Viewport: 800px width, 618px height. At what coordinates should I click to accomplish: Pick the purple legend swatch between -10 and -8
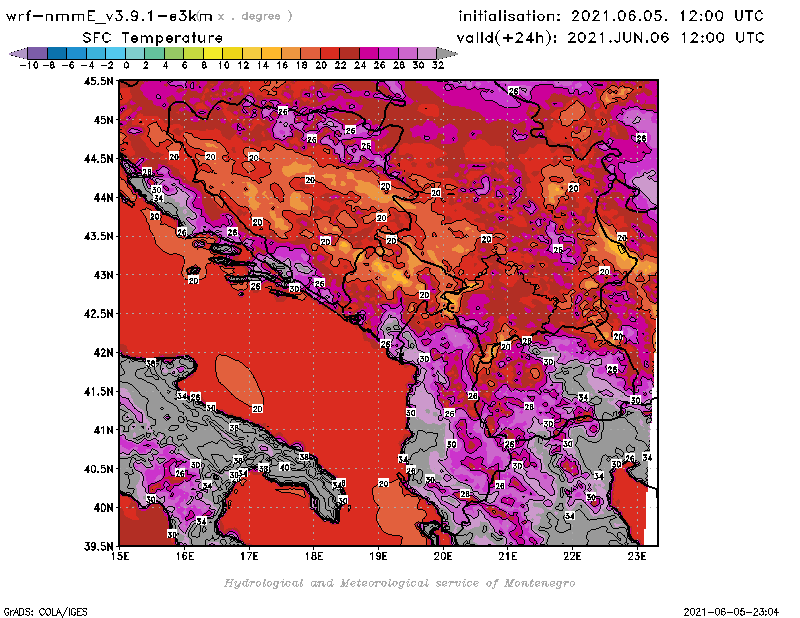tap(38, 54)
